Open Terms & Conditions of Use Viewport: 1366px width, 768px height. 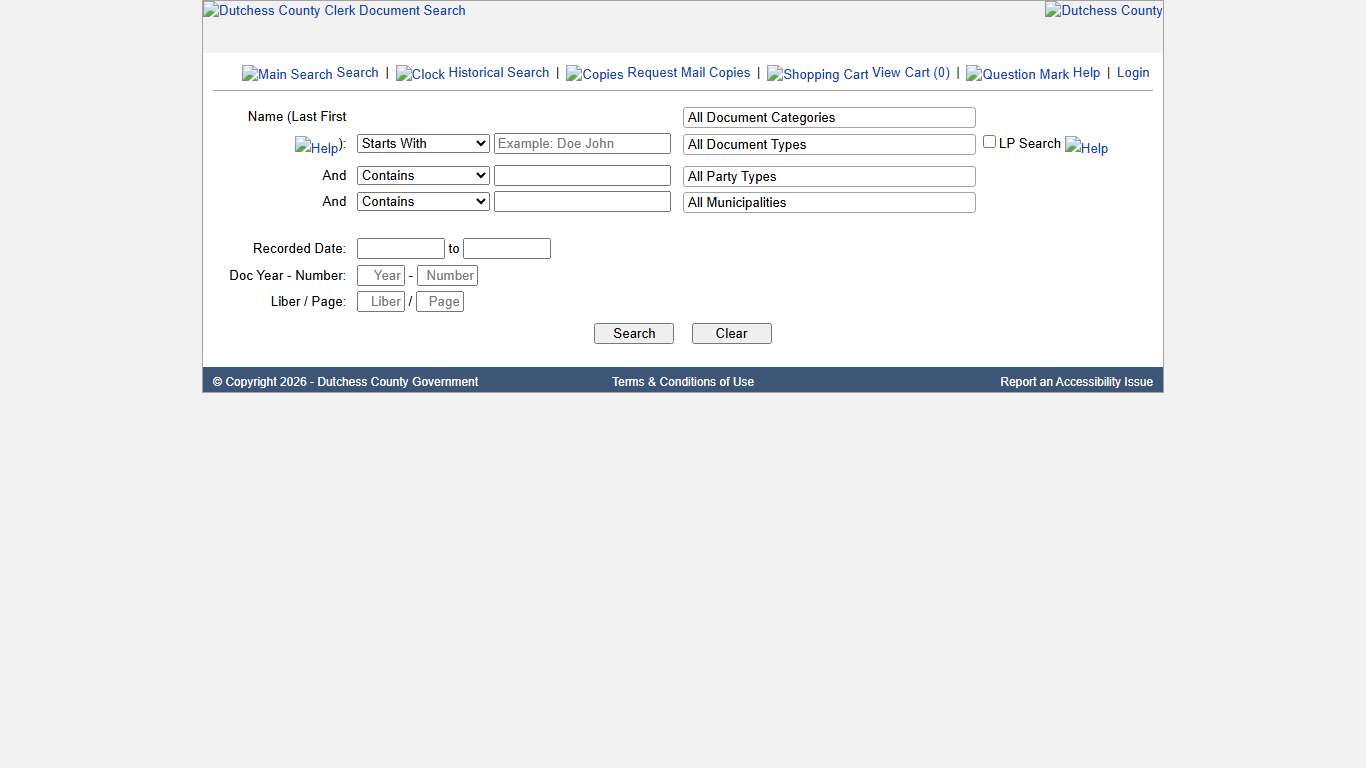coord(683,381)
